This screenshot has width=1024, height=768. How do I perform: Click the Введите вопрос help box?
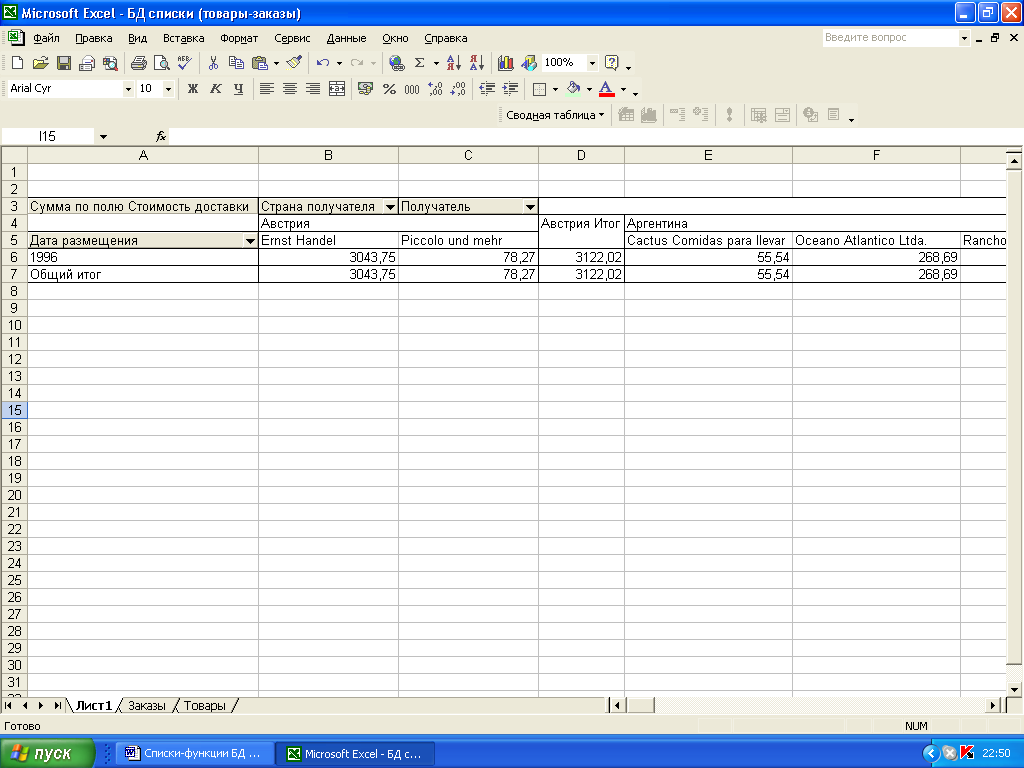(891, 38)
